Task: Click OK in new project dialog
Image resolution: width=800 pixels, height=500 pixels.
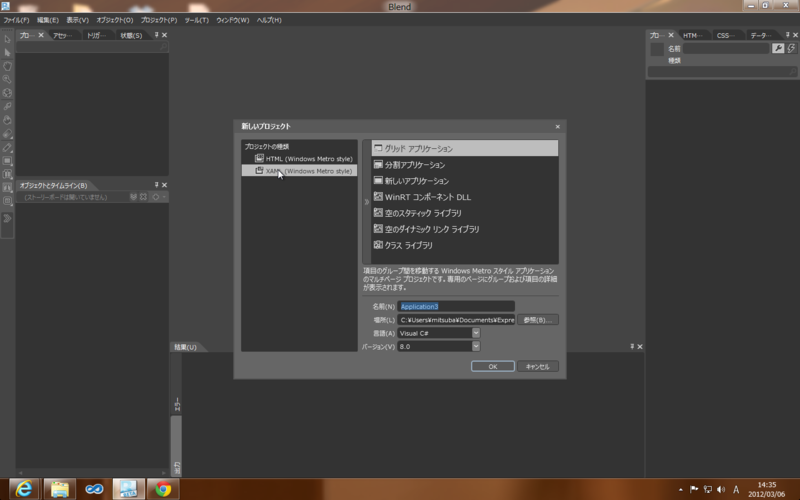Action: pos(492,366)
